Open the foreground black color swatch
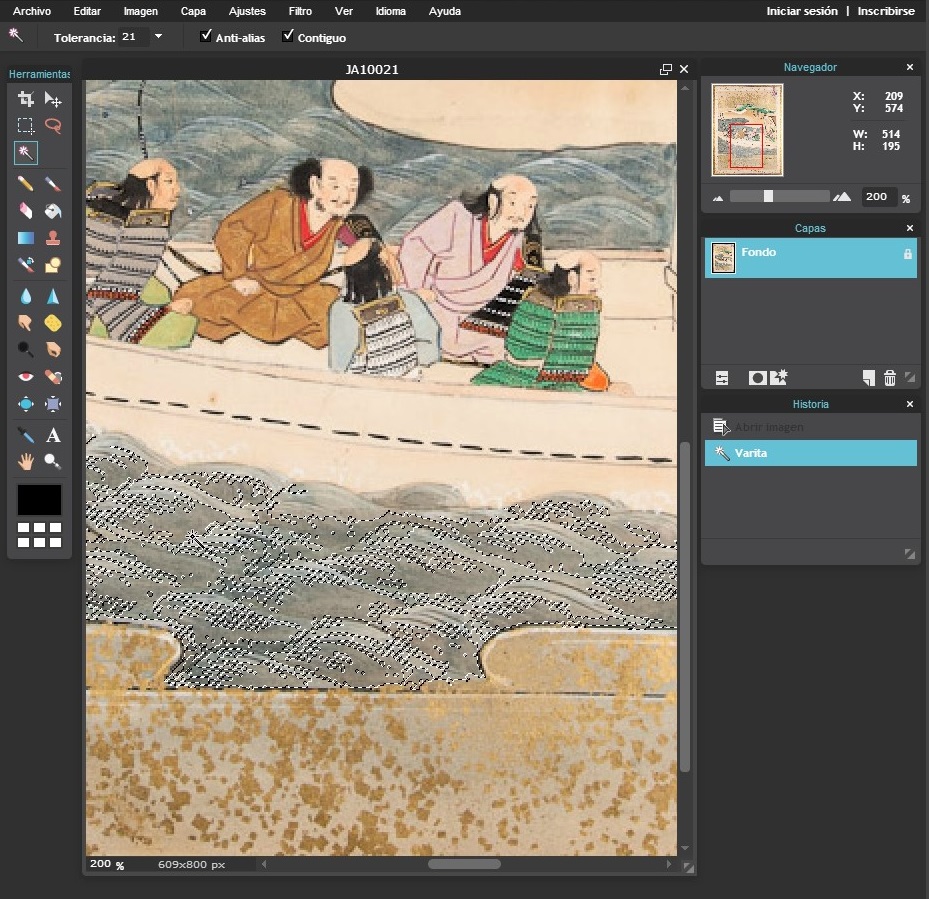Screen dimensions: 929x899 pyautogui.click(x=39, y=500)
